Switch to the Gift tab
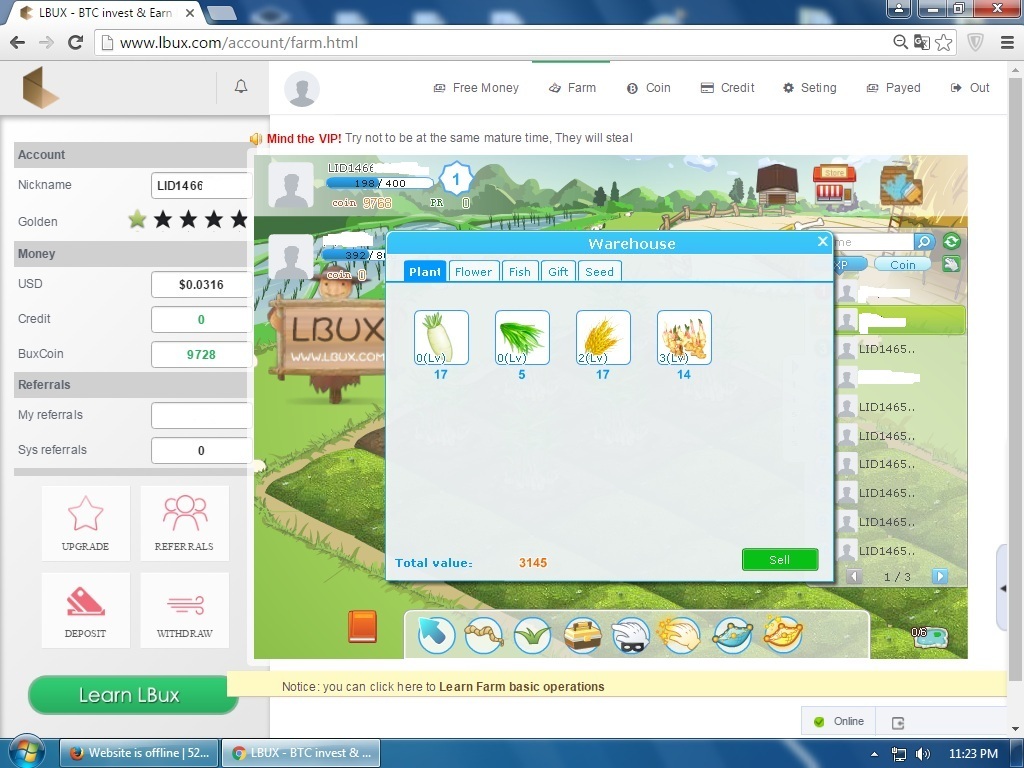The image size is (1024, 768). (x=558, y=272)
